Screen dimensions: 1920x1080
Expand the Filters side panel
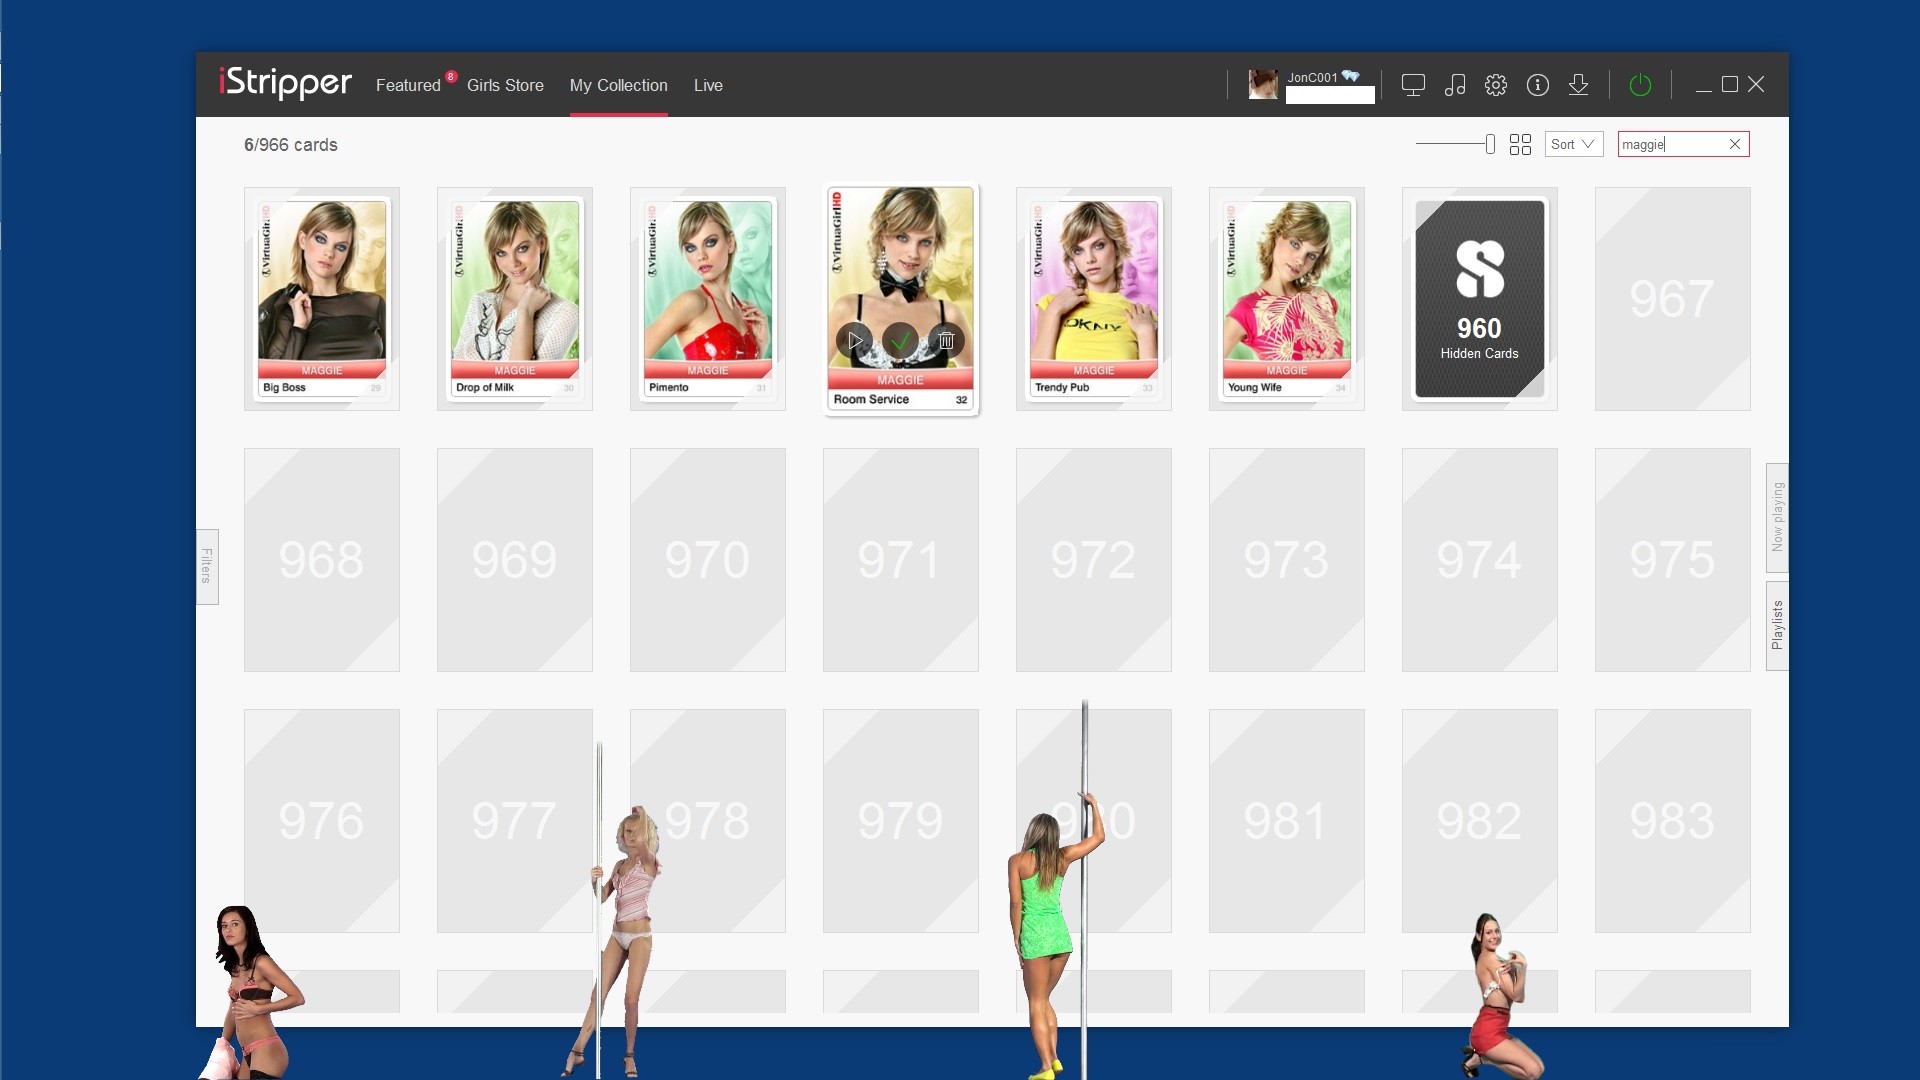(x=207, y=566)
